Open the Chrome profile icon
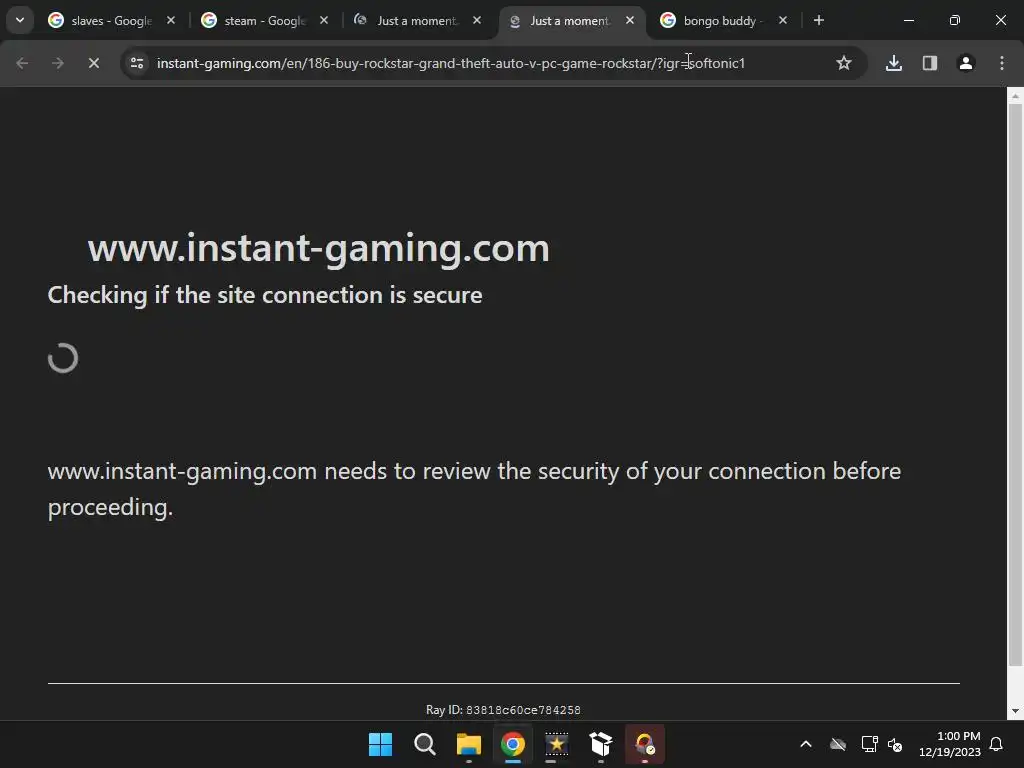Viewport: 1024px width, 768px height. click(966, 63)
